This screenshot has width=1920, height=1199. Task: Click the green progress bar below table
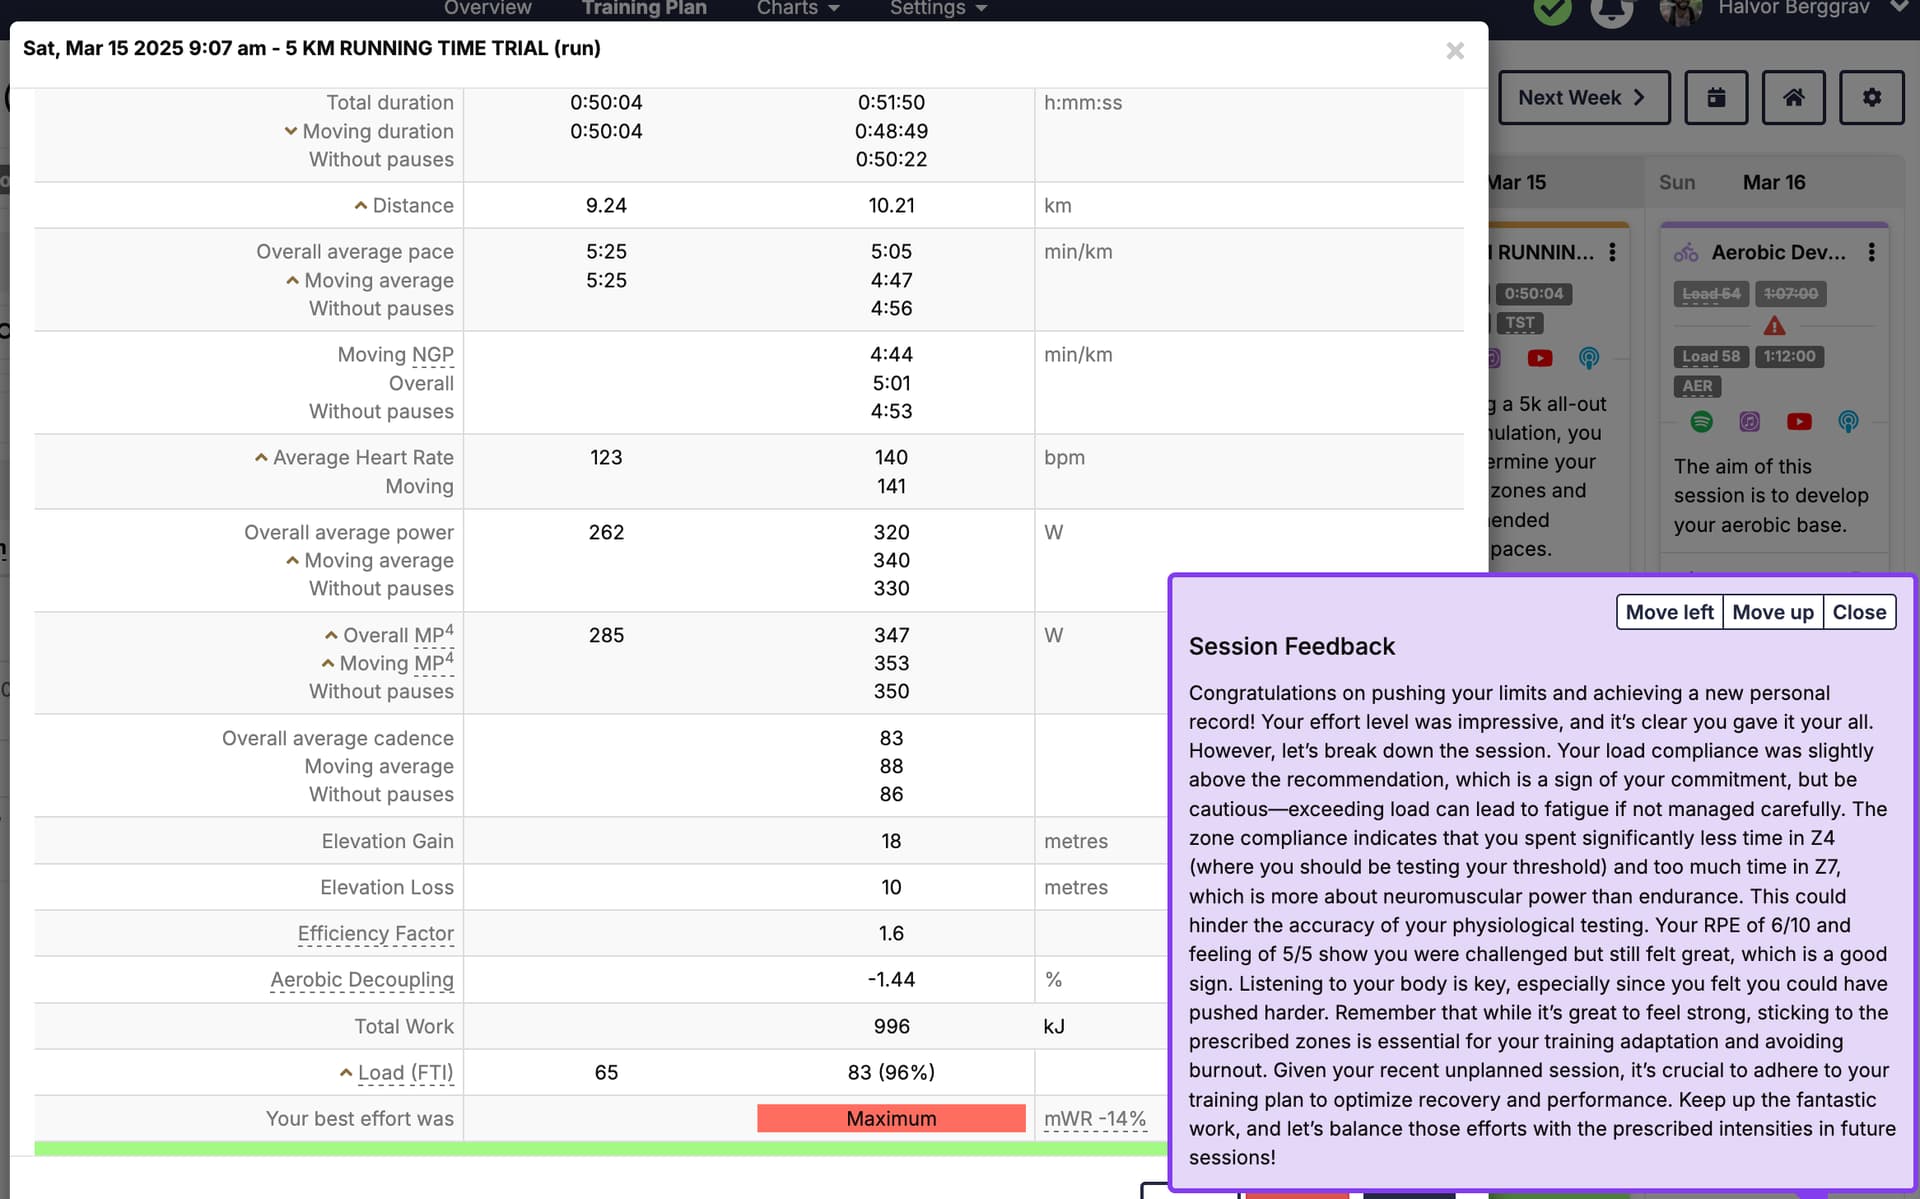600,1149
